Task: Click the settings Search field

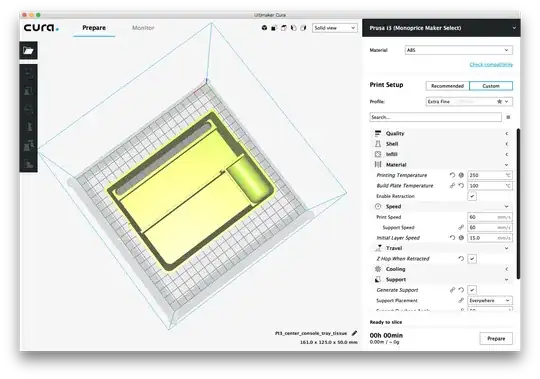Action: [x=435, y=117]
